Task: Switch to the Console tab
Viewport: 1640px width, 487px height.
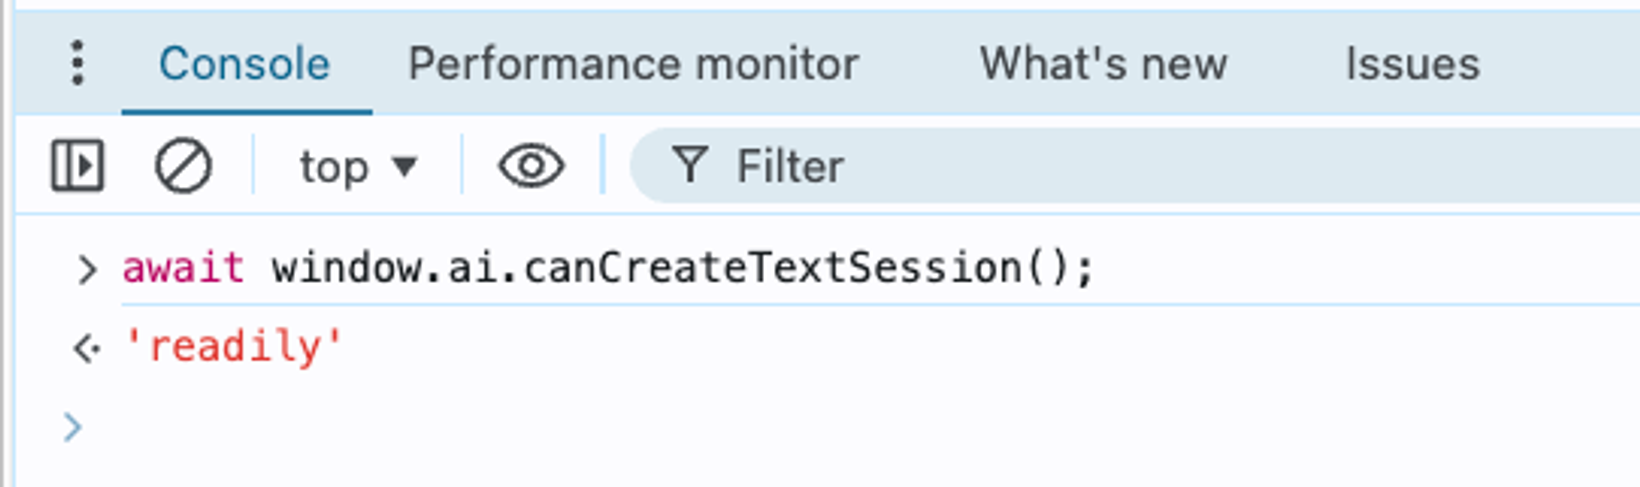Action: pos(244,64)
